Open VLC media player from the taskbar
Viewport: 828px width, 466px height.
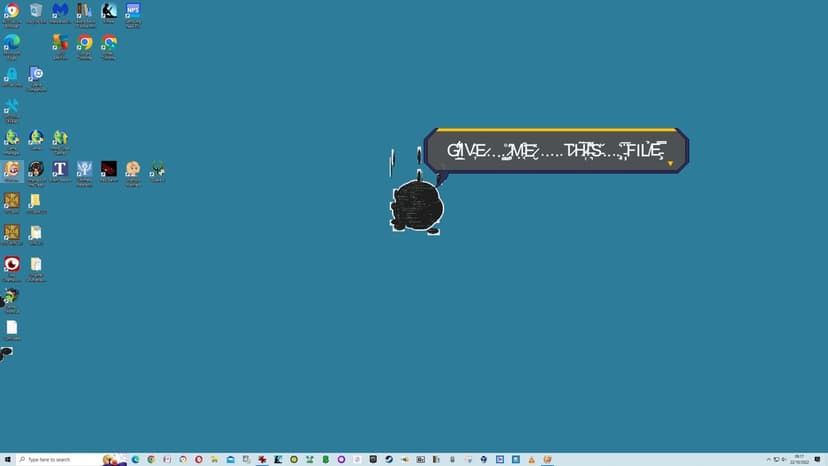tap(531, 460)
